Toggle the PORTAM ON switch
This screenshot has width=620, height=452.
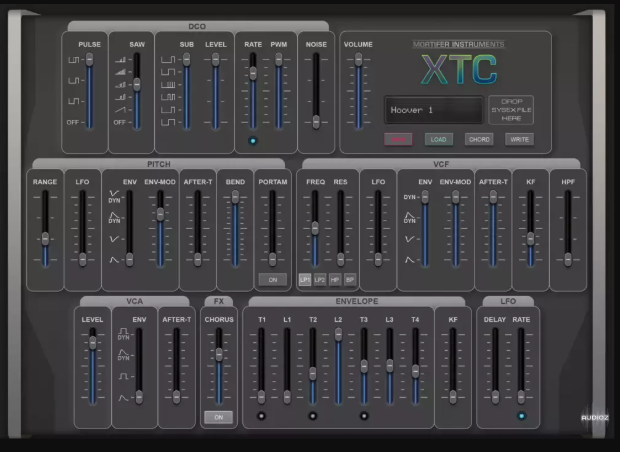point(273,280)
